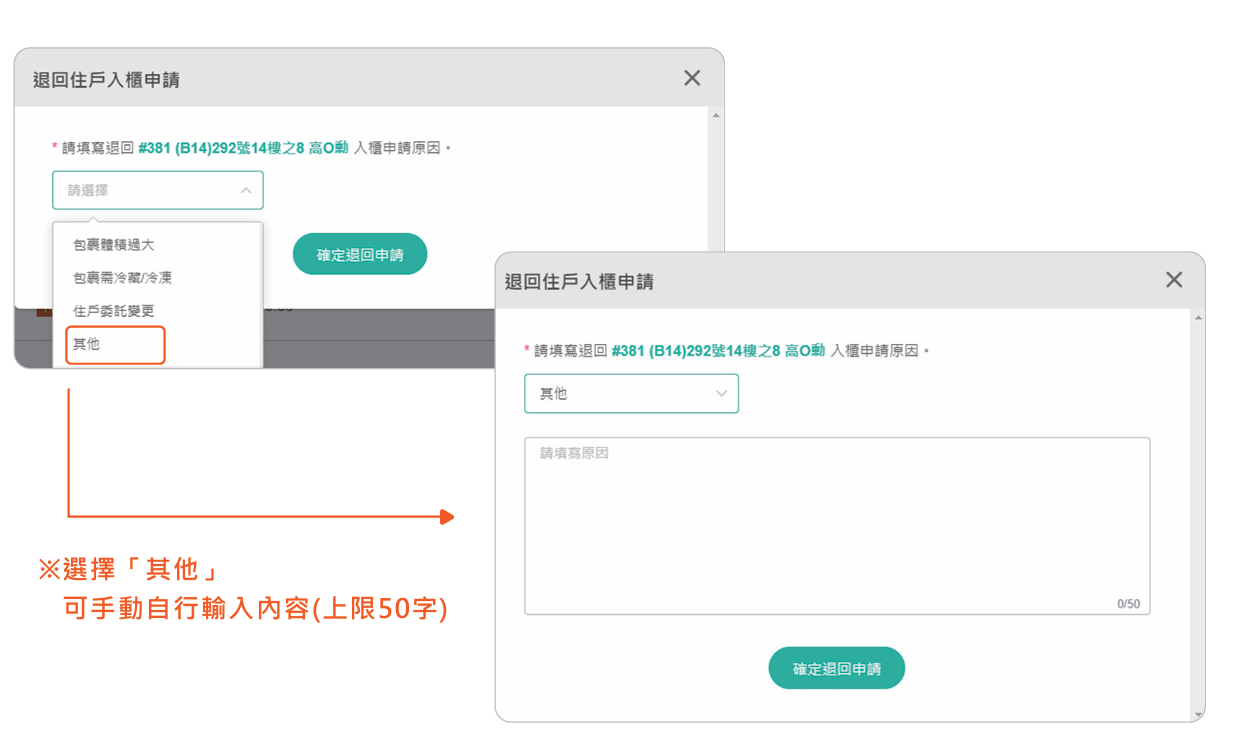
Task: Click the lower-right dialog title 退回住戶入櫃申請
Action: (x=579, y=282)
